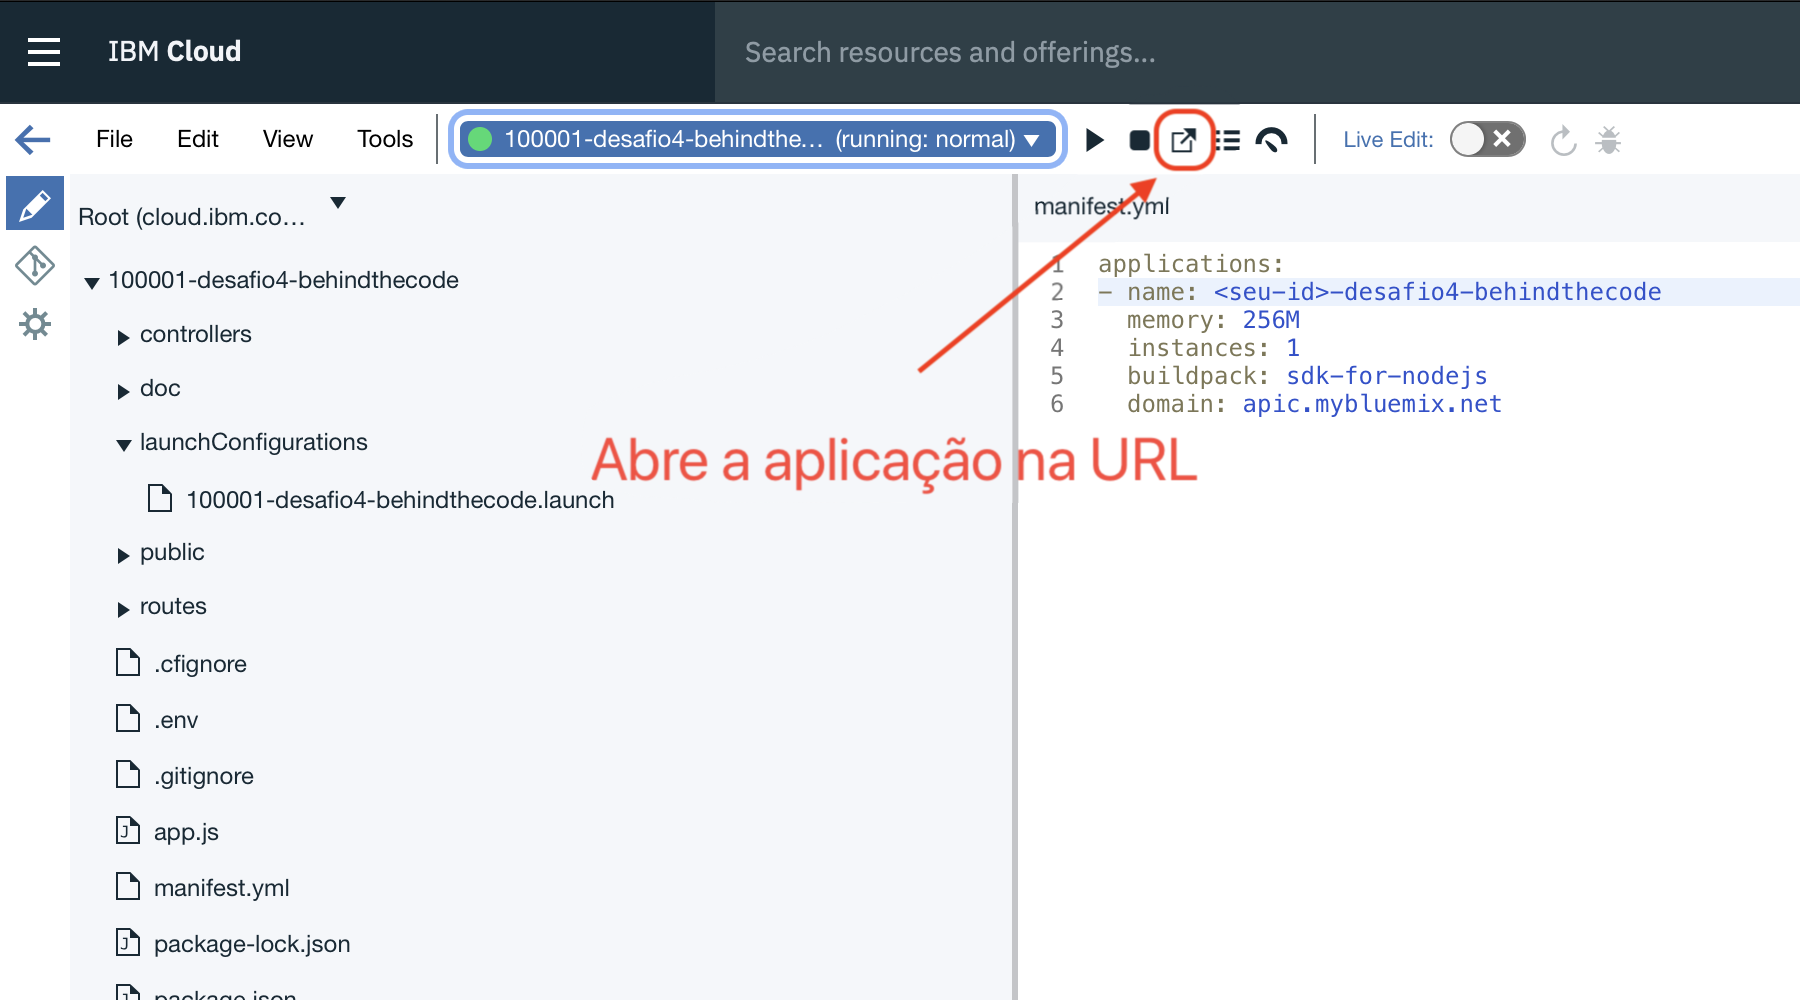Image resolution: width=1800 pixels, height=1000 pixels.
Task: Click the domain apic.mybluemix.net line
Action: [x=1314, y=404]
